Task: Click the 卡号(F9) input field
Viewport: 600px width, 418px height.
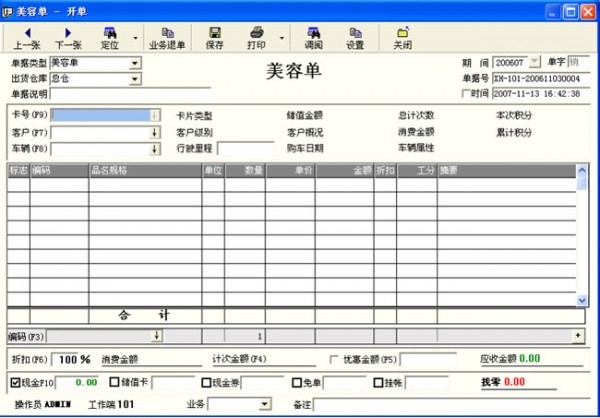Action: 100,115
